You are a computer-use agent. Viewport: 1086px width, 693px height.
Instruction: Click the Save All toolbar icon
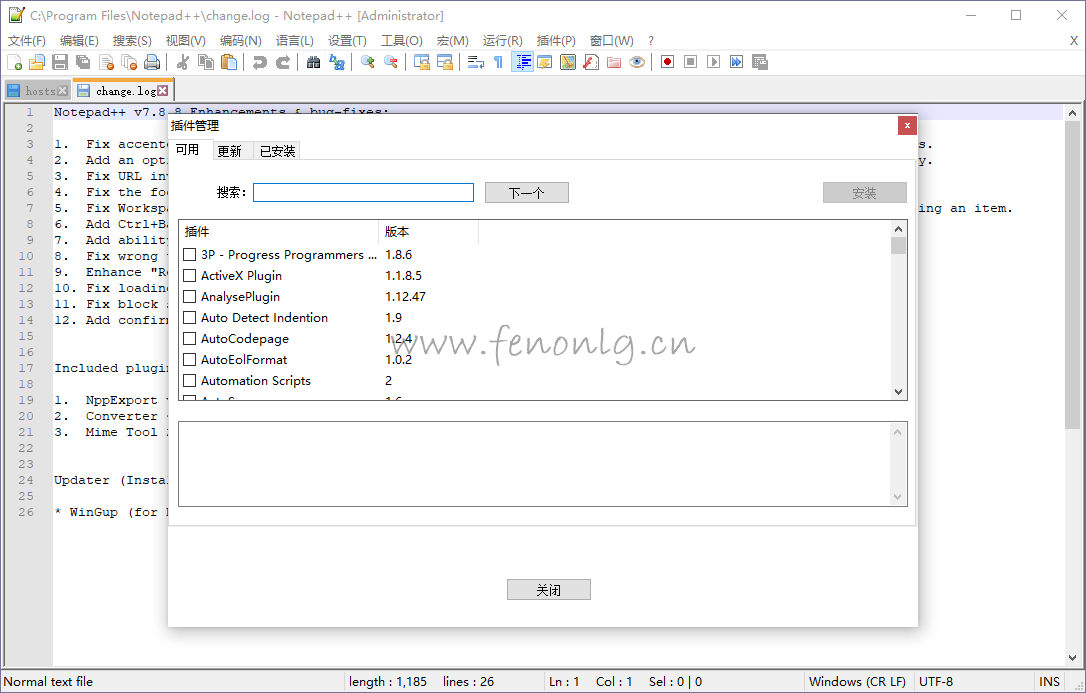tap(83, 62)
